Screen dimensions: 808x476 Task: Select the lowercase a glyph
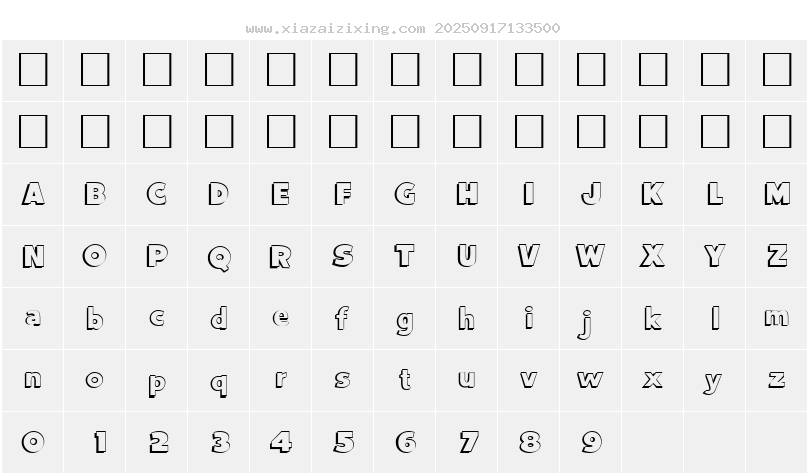[33, 319]
